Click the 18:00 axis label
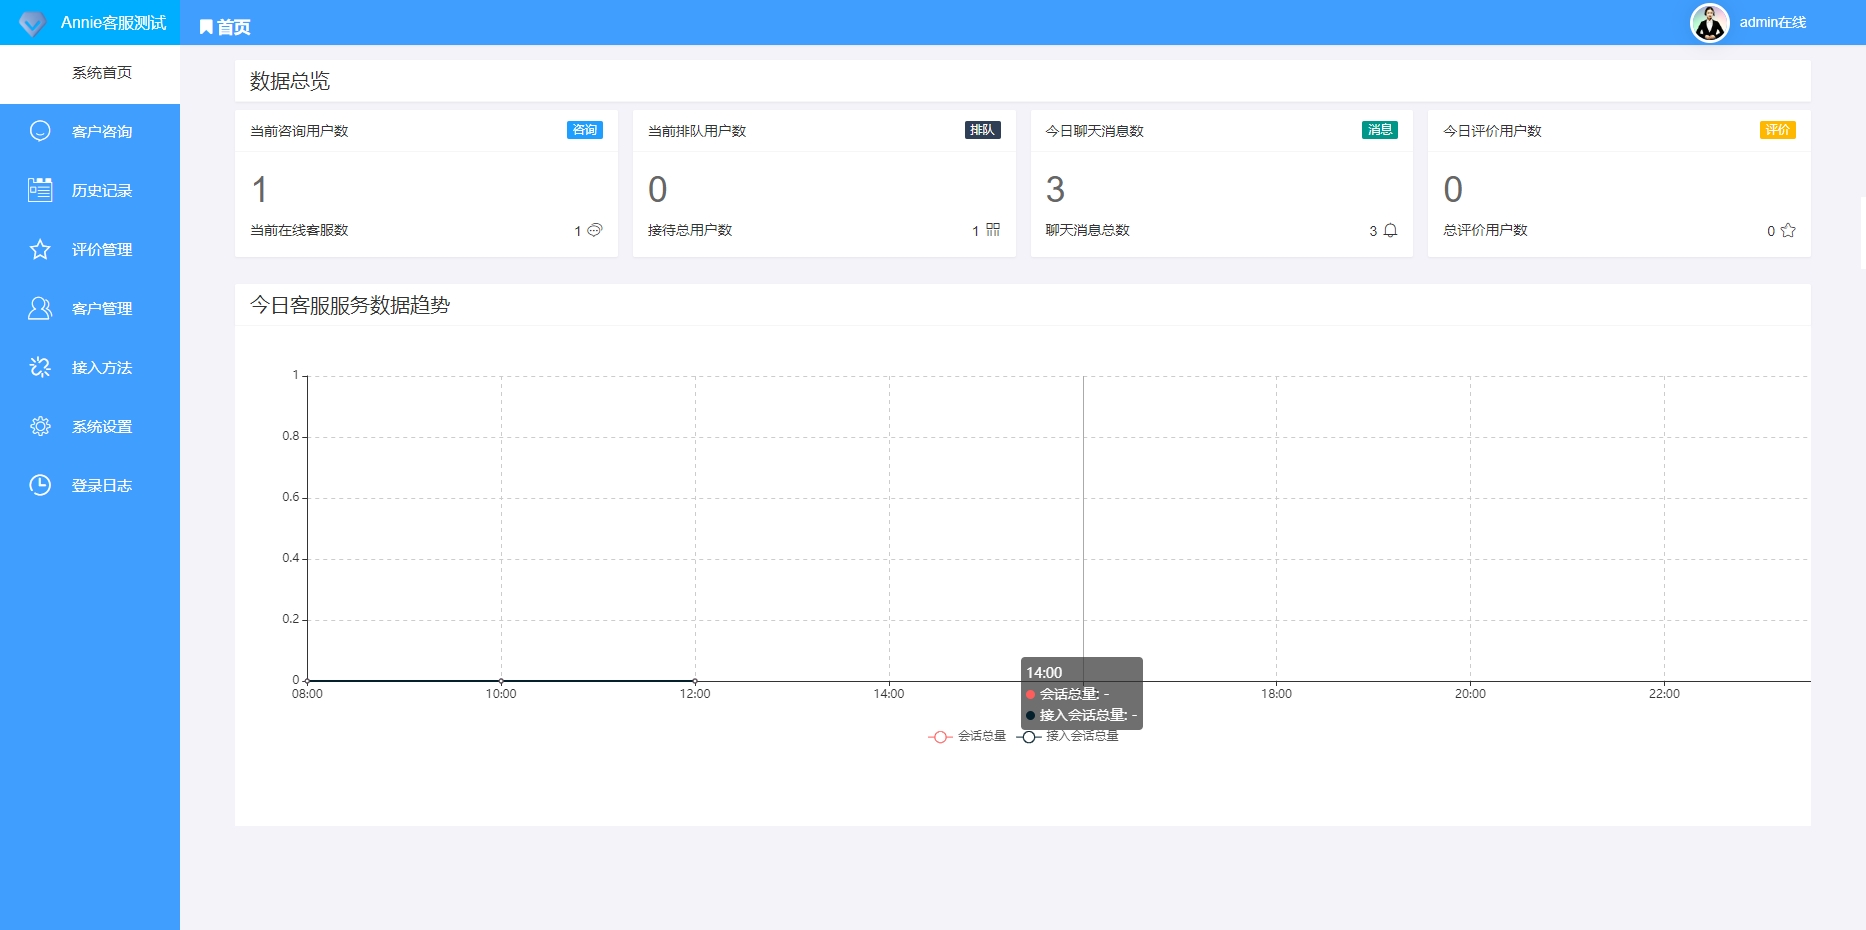Viewport: 1866px width, 930px height. [1276, 694]
